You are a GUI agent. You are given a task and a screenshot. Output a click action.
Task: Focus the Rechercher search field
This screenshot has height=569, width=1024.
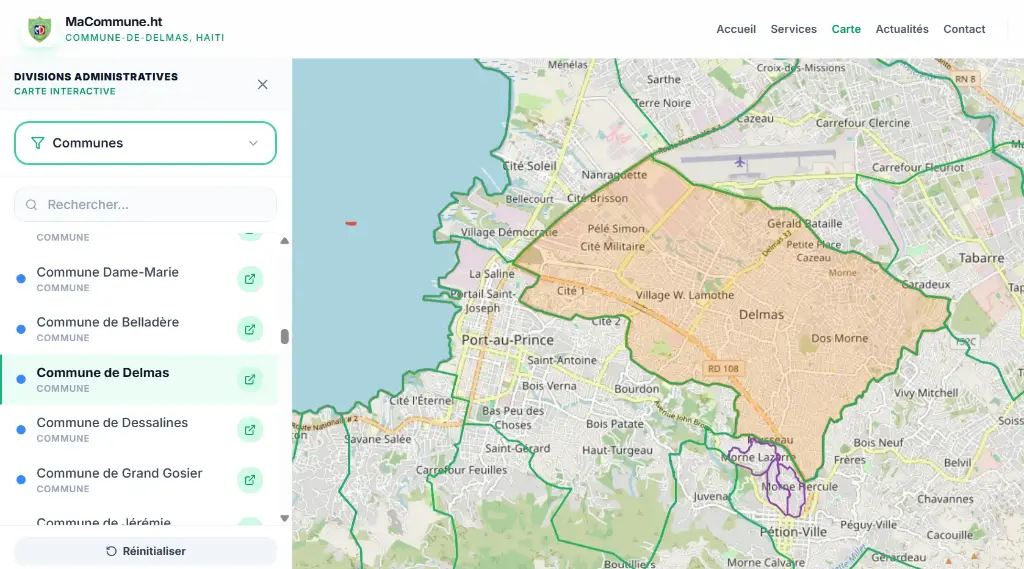145,204
